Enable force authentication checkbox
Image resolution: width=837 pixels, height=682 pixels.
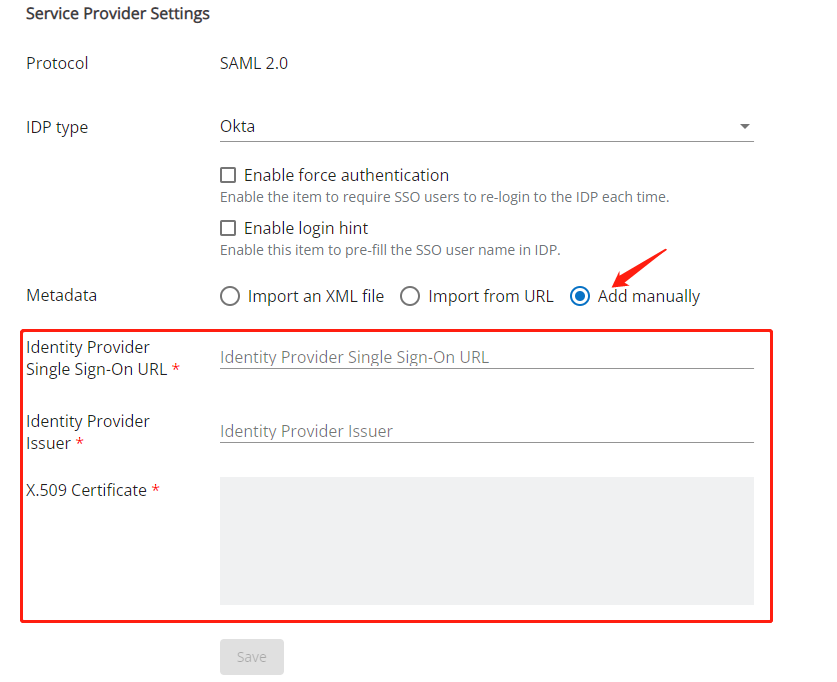(x=228, y=175)
